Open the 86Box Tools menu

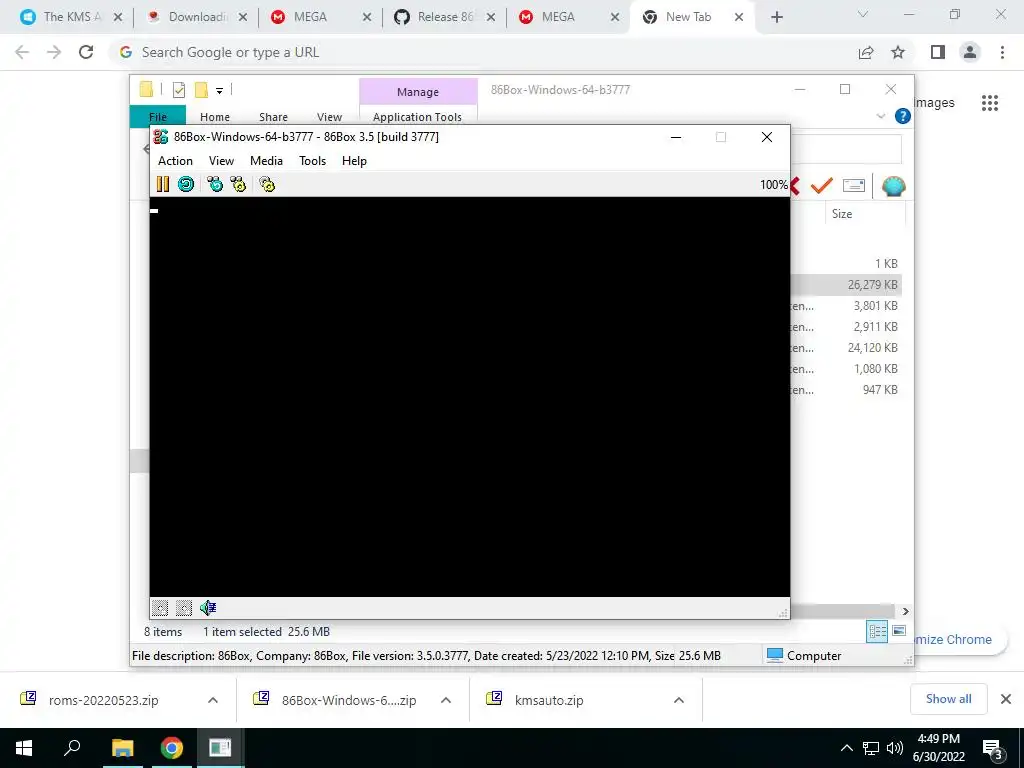[x=313, y=161]
